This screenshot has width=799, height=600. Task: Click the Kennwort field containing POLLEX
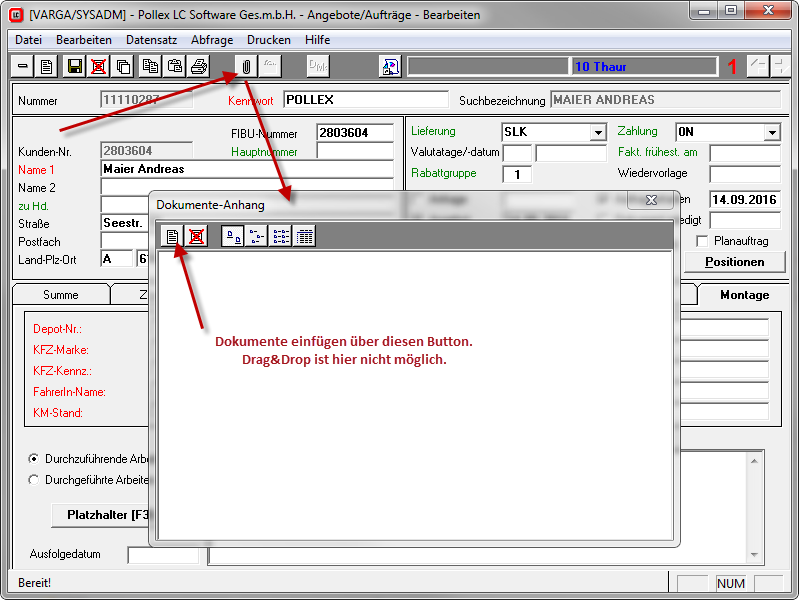(x=365, y=100)
